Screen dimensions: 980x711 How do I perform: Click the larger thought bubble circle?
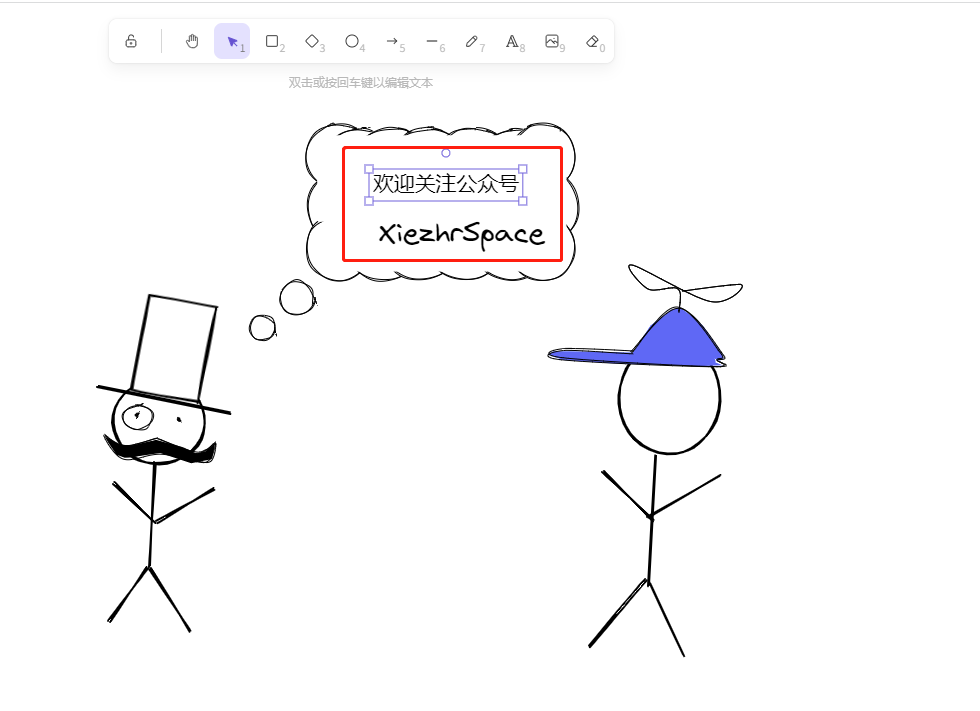pyautogui.click(x=298, y=297)
